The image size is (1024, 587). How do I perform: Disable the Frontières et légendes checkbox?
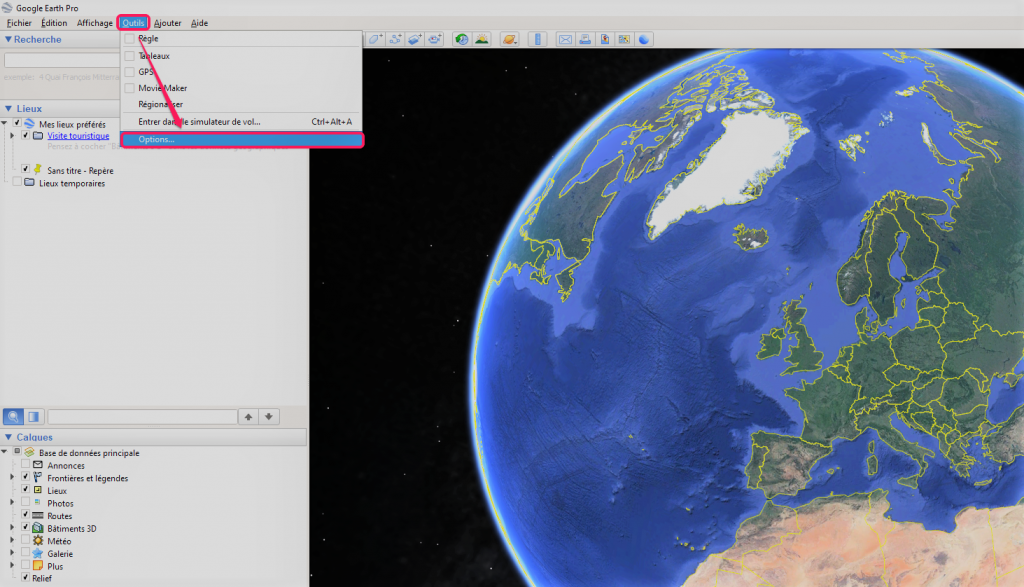[25, 477]
